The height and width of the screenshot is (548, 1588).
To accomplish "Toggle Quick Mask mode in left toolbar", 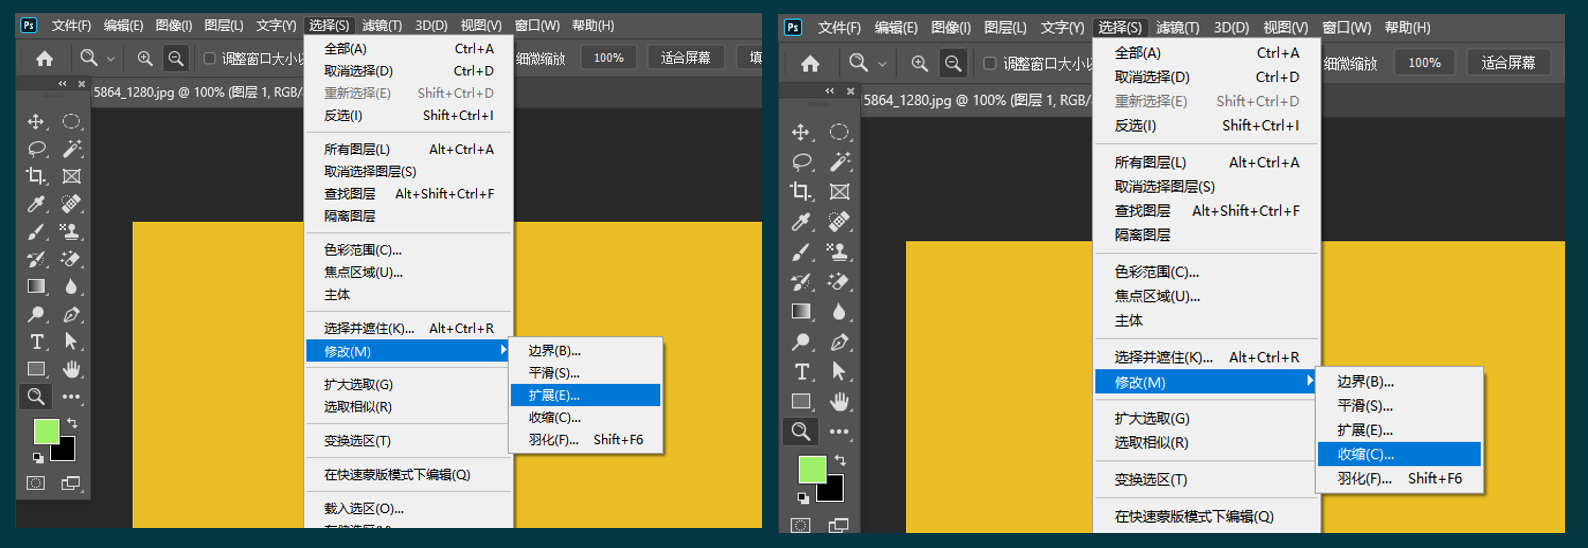I will tap(36, 483).
